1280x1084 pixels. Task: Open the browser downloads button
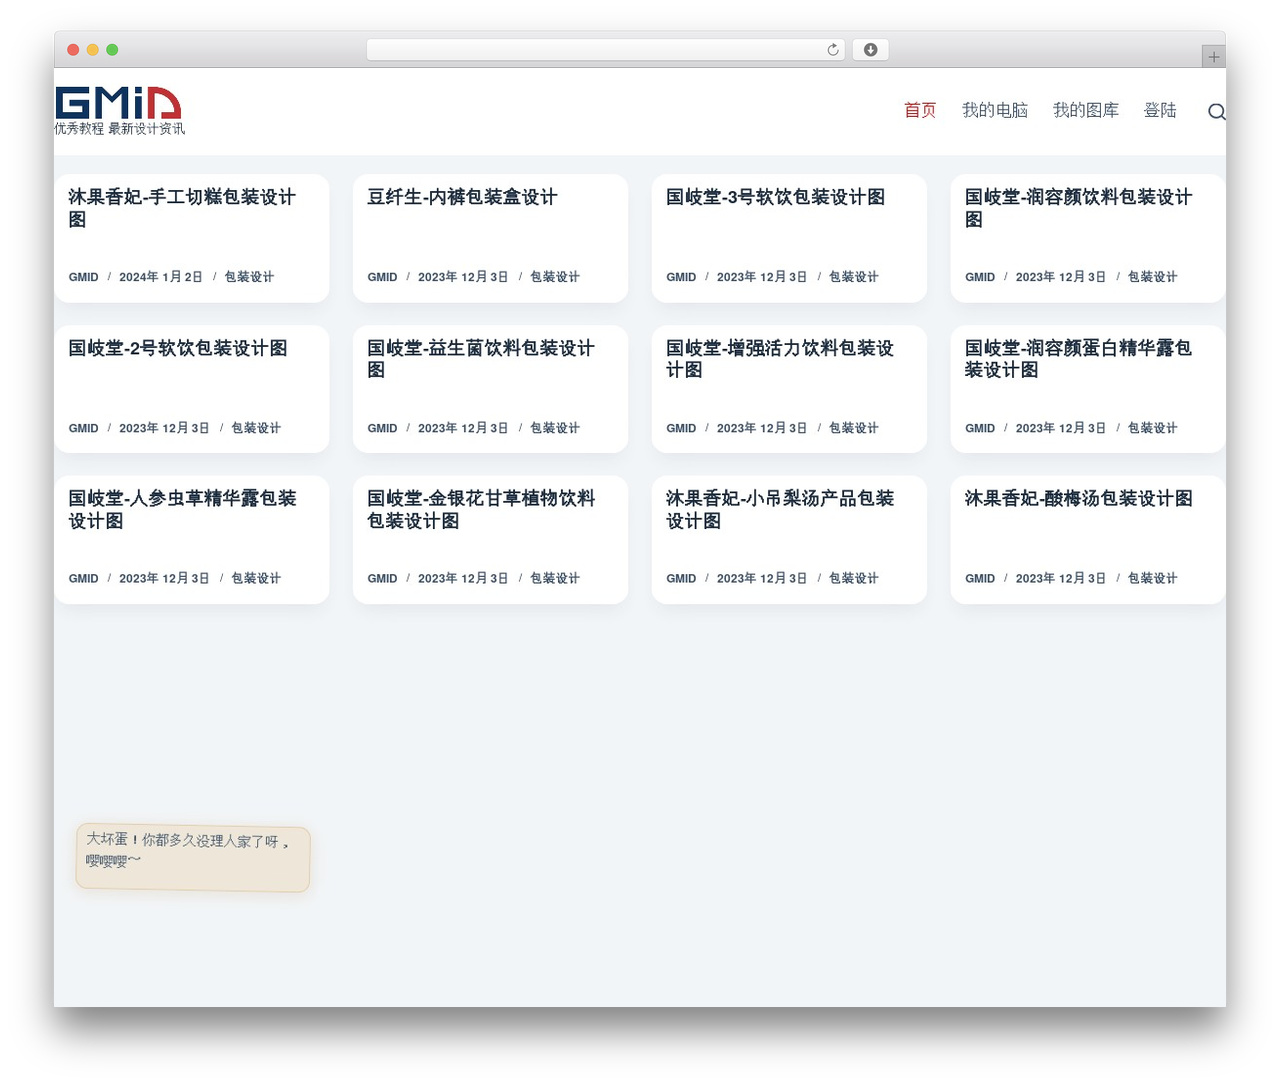[x=870, y=50]
